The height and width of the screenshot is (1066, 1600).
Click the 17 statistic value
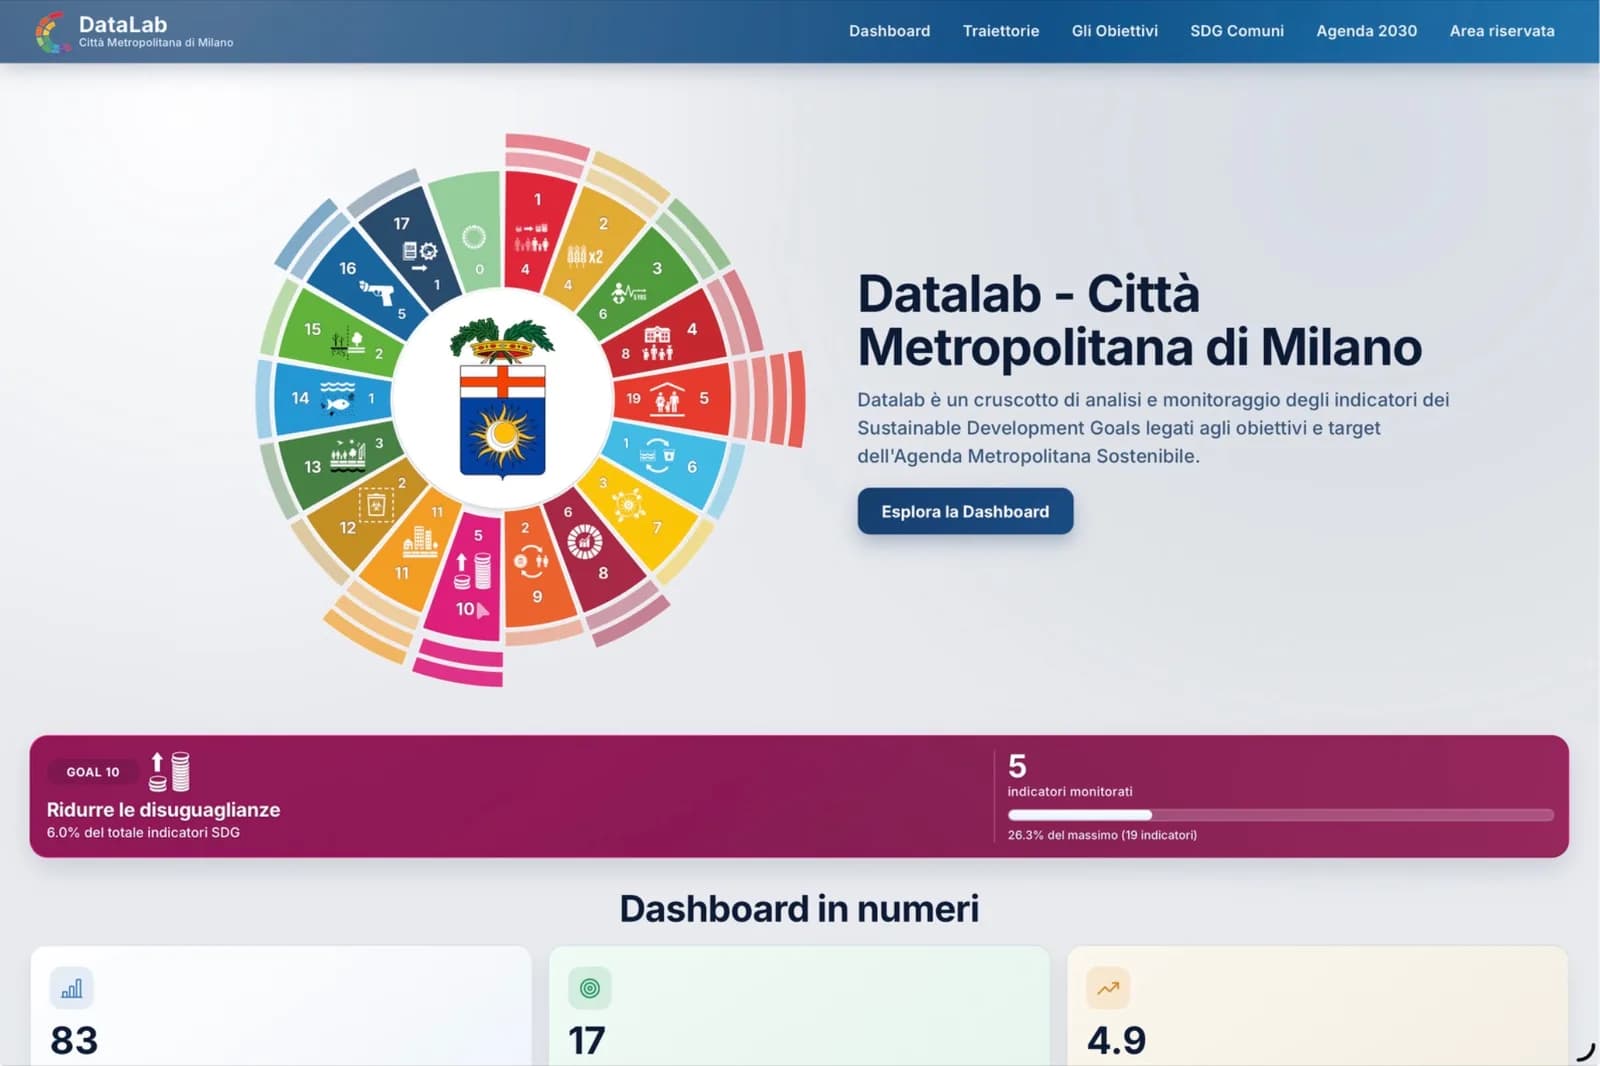point(587,1041)
